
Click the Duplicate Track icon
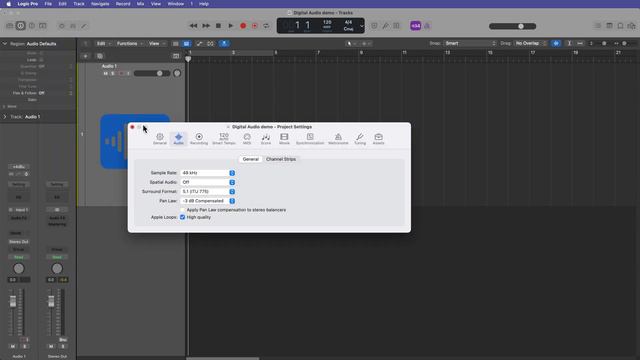[100, 56]
